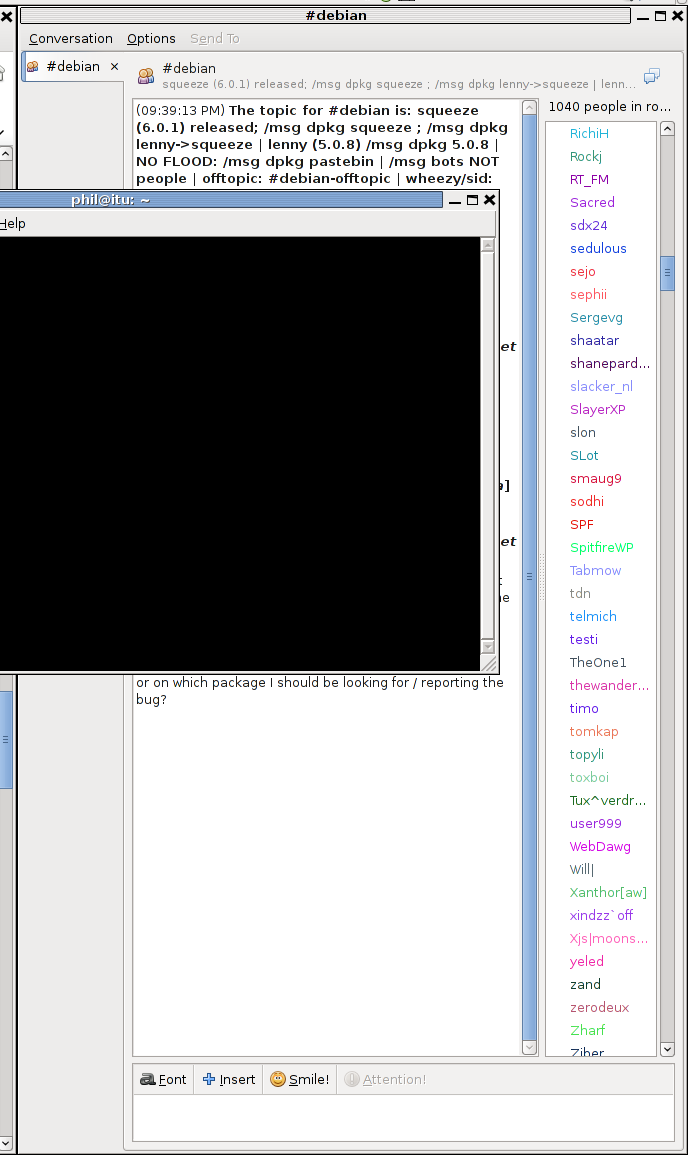Open the Smile! emoticon picker

click(x=299, y=1080)
